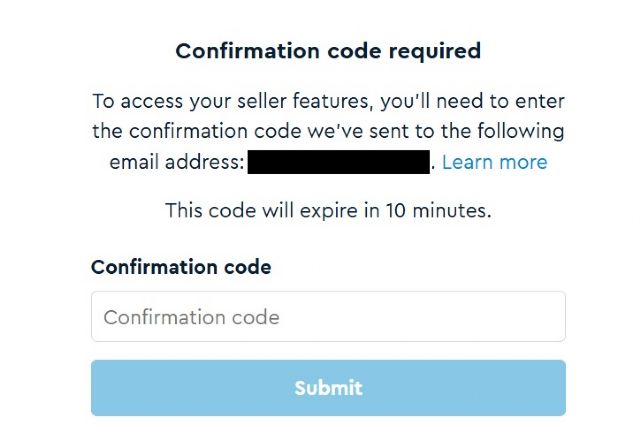Open the Learn more link
Screen dimensions: 640x440
click(494, 162)
